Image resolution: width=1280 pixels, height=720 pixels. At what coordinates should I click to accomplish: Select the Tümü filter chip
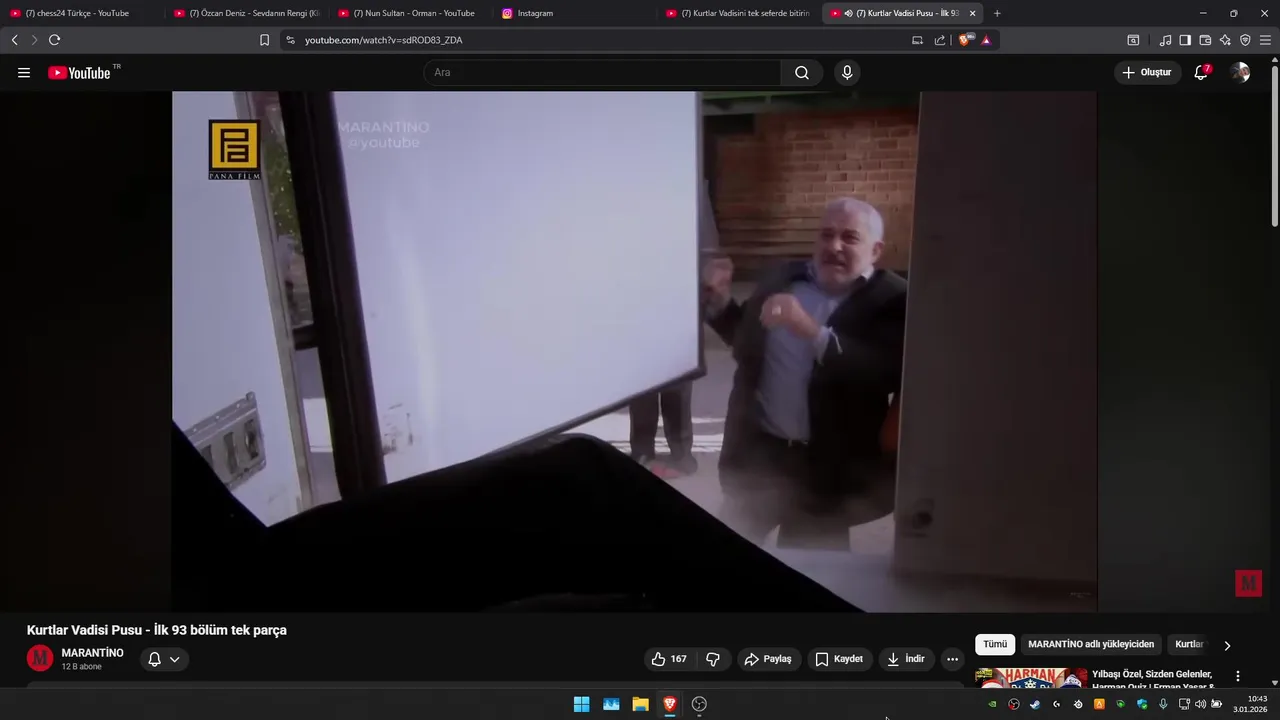pos(995,645)
